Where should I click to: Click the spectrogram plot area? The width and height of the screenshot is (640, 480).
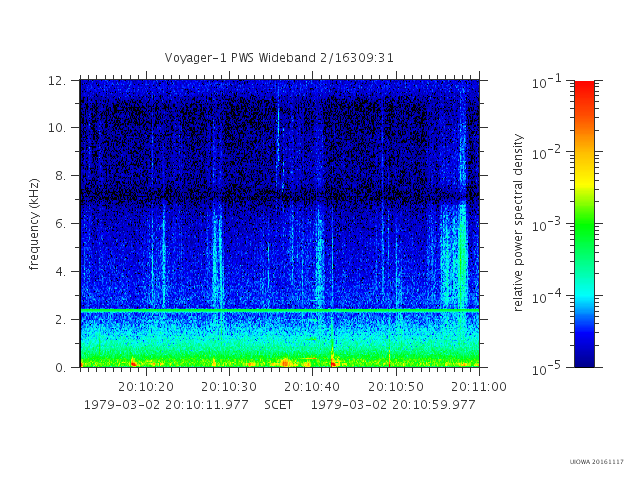(x=280, y=224)
